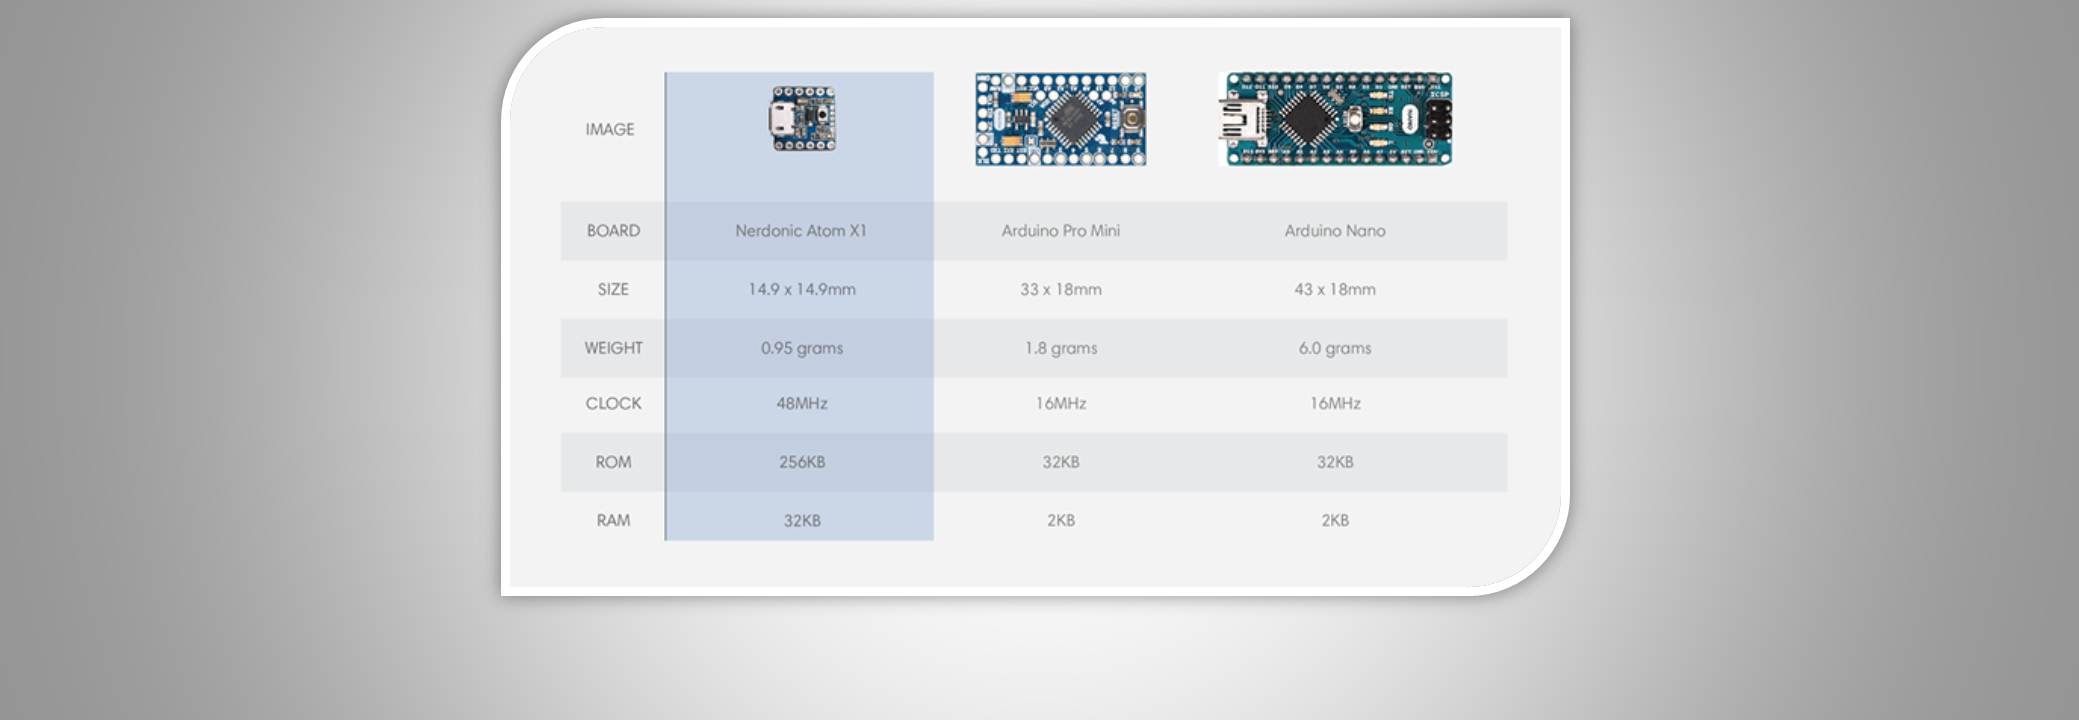
Task: Click the '14.9 x 14.9mm' size cell
Action: pyautogui.click(x=802, y=289)
